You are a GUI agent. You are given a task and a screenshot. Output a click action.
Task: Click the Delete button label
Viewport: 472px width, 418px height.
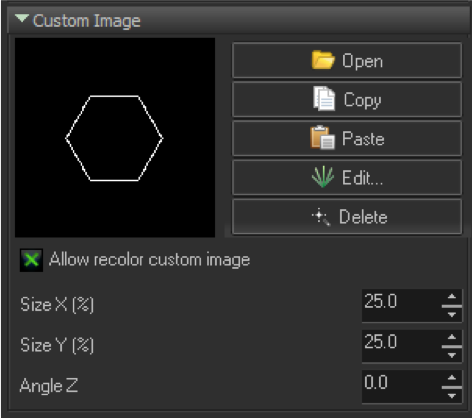tap(363, 217)
